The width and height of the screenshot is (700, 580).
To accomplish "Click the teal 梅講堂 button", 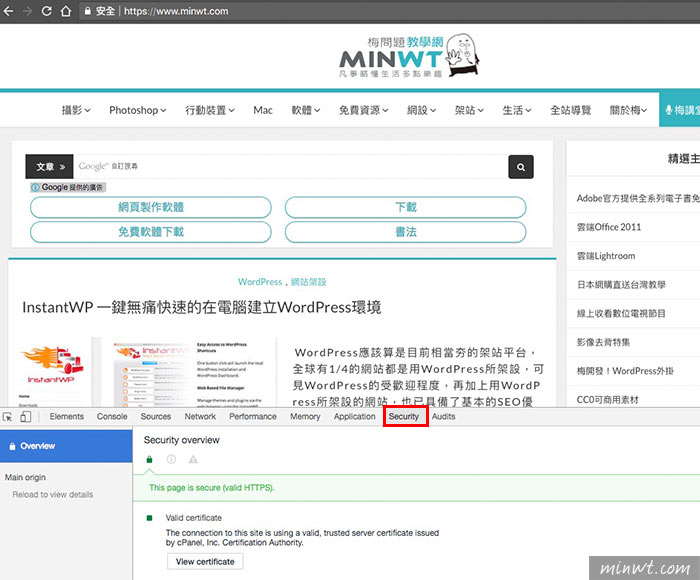I will coord(679,110).
